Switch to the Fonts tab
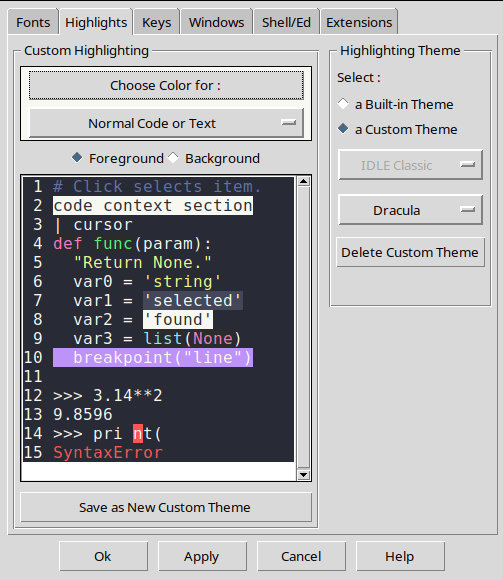Viewport: 503px width, 580px height. (x=33, y=22)
